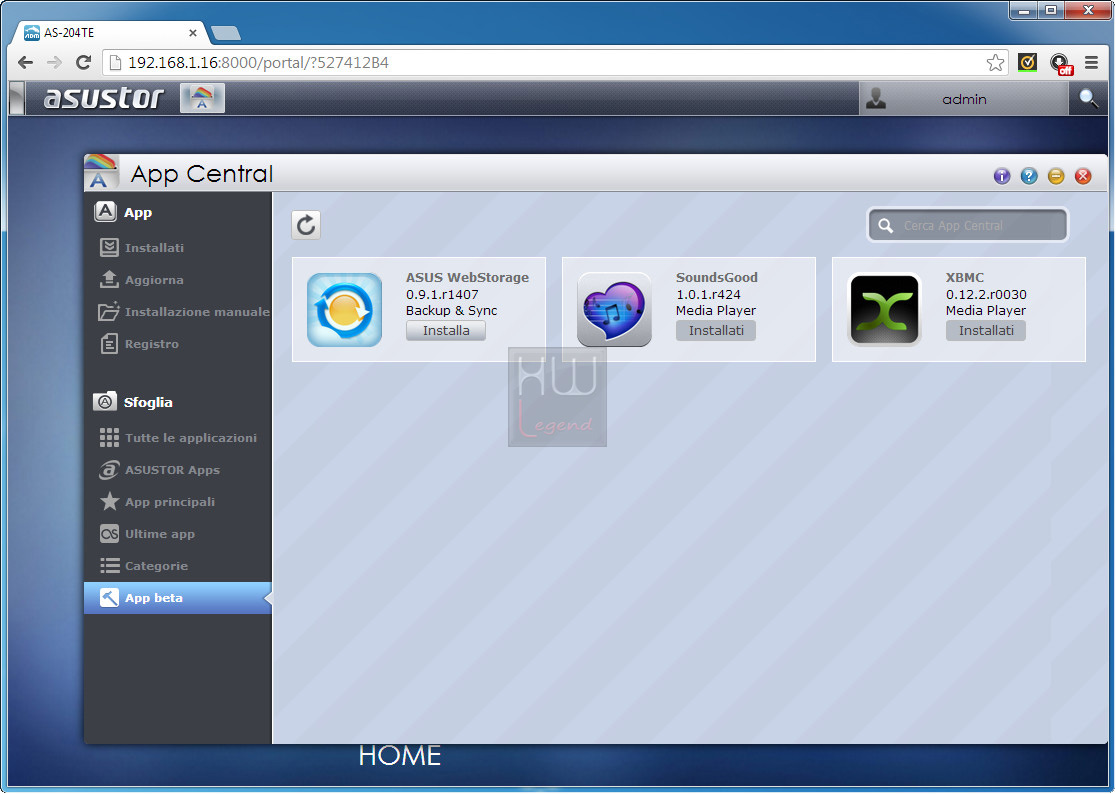Click version text 0.12.2.r0030

tap(986, 294)
